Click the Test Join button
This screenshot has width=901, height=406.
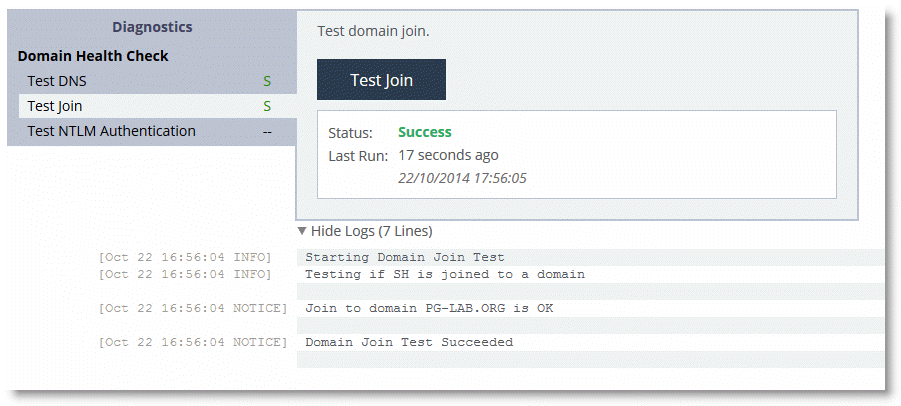(x=381, y=79)
